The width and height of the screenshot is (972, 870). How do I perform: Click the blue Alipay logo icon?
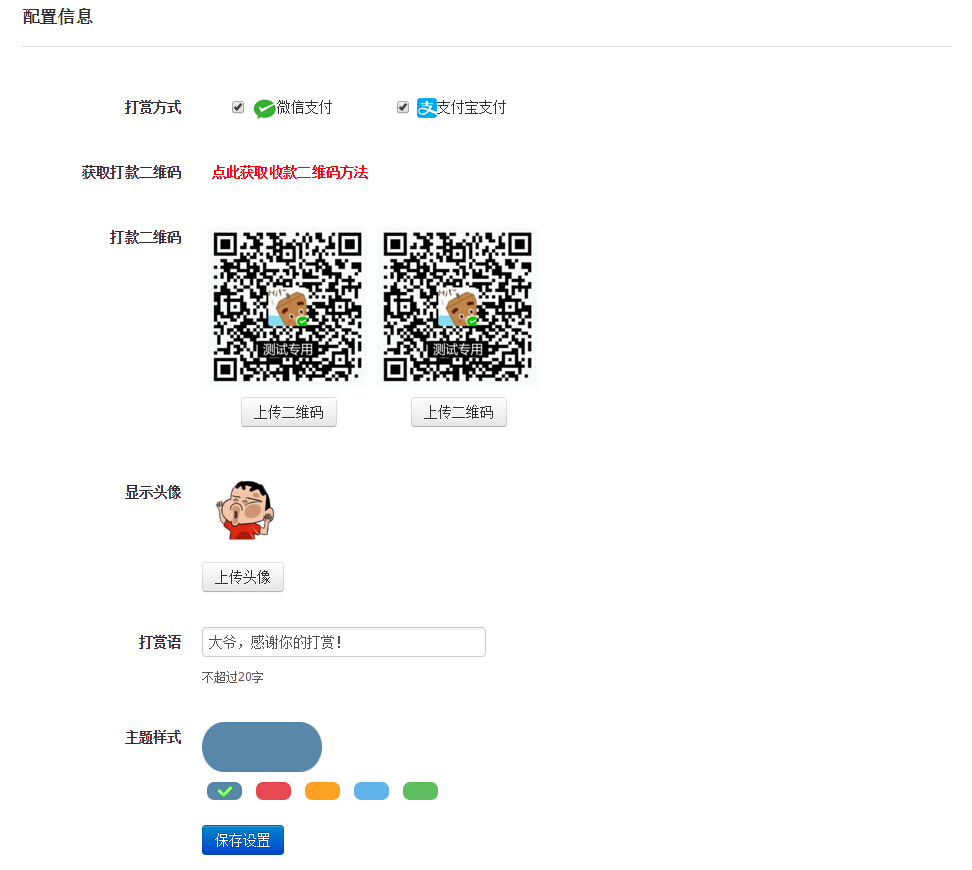point(427,108)
